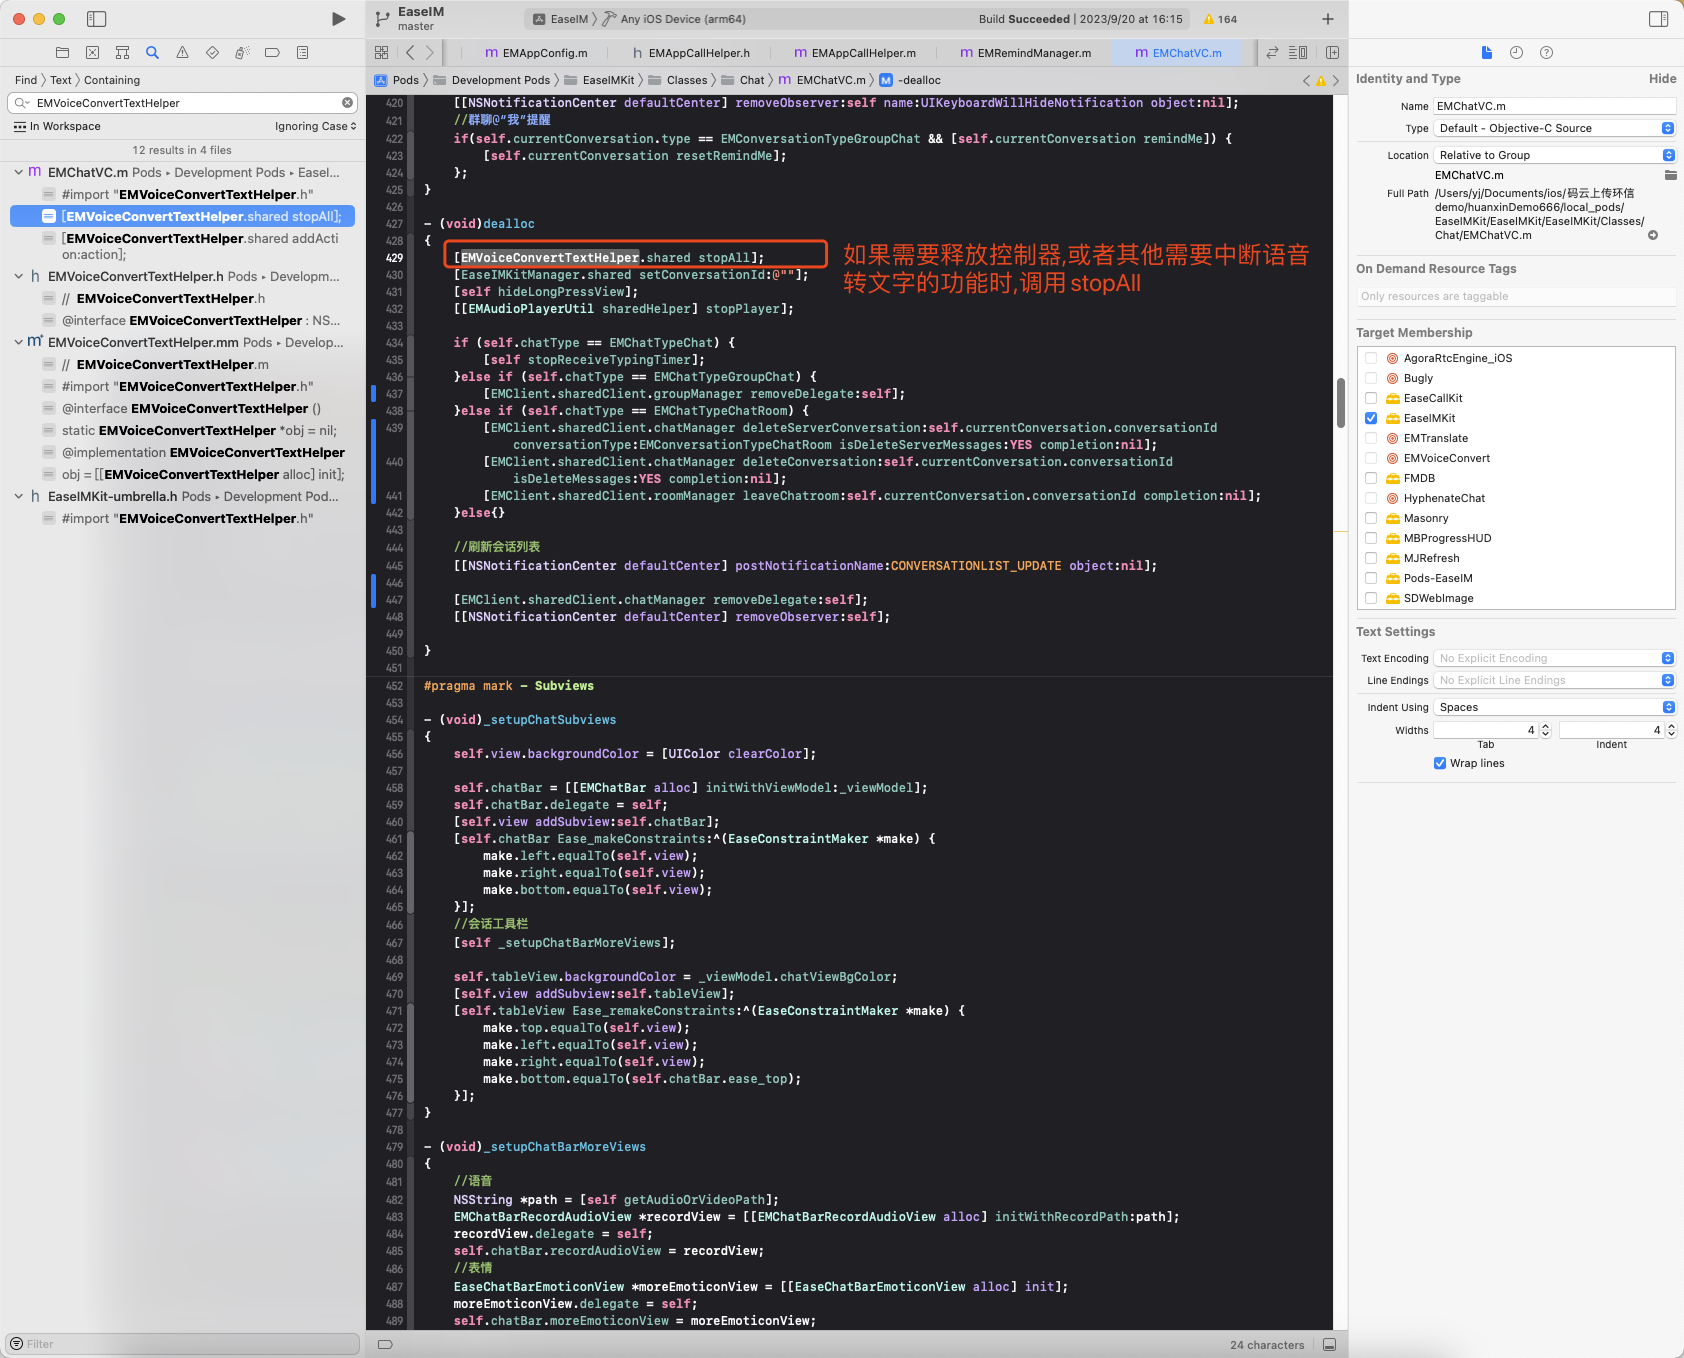Select the Quick Help inspector icon
1684x1358 pixels.
pyautogui.click(x=1546, y=53)
